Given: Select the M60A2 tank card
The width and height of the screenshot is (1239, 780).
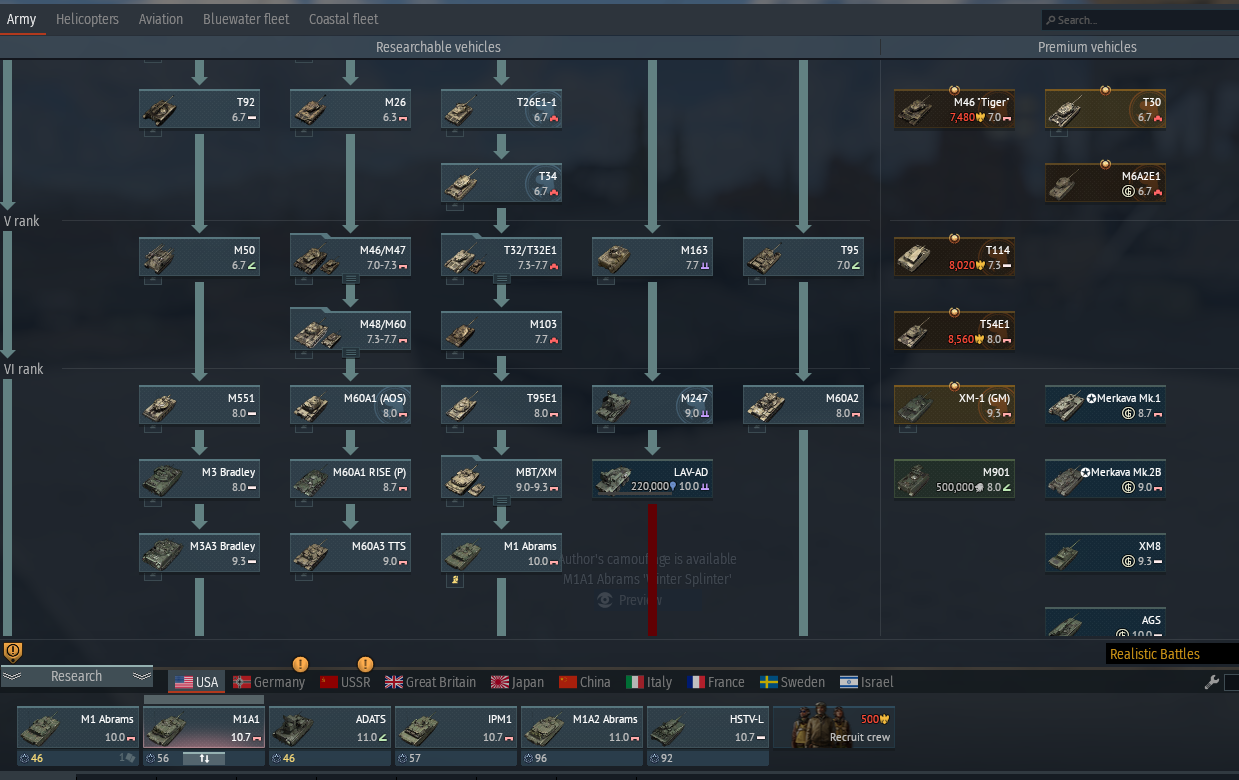Looking at the screenshot, I should pyautogui.click(x=803, y=405).
